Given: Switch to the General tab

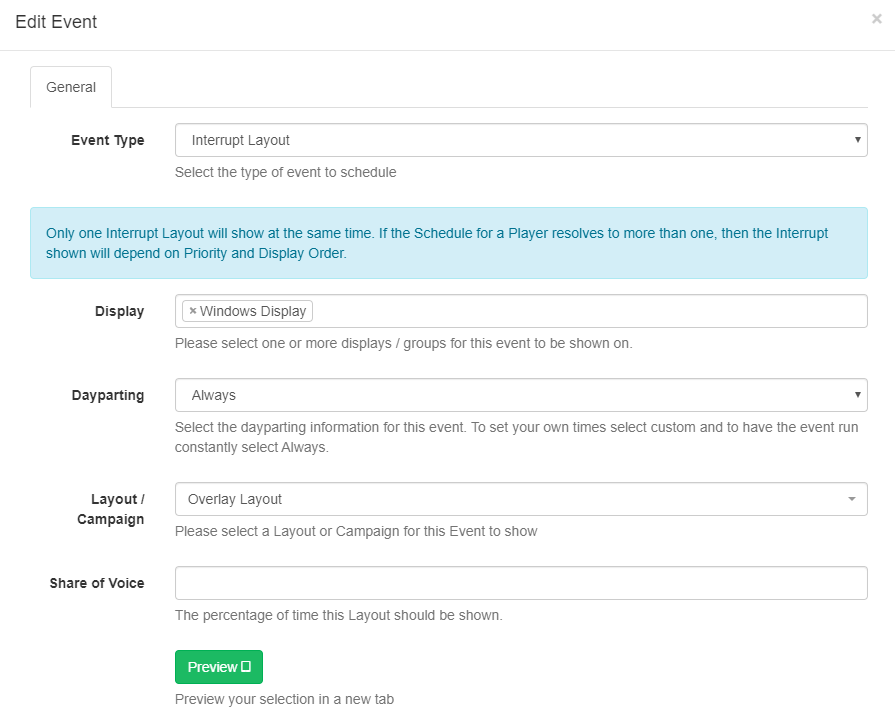Looking at the screenshot, I should pos(71,87).
